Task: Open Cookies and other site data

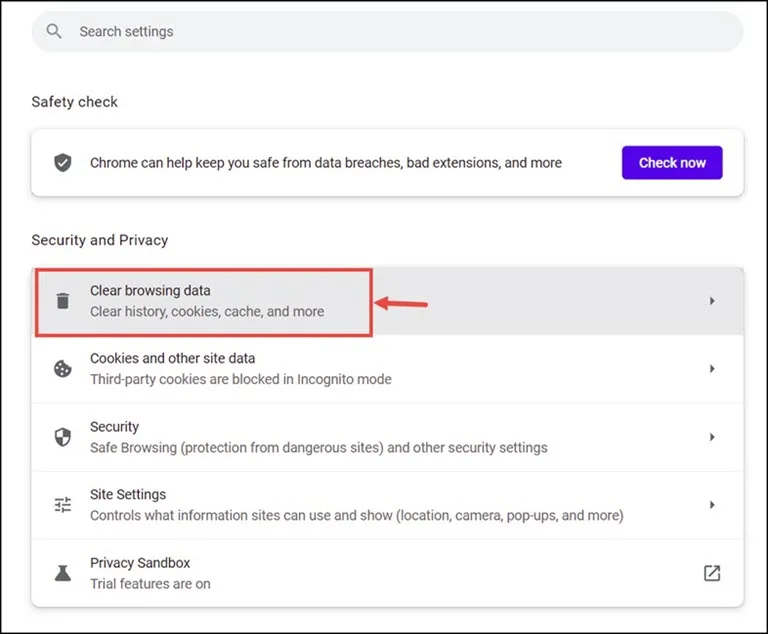Action: (387, 369)
